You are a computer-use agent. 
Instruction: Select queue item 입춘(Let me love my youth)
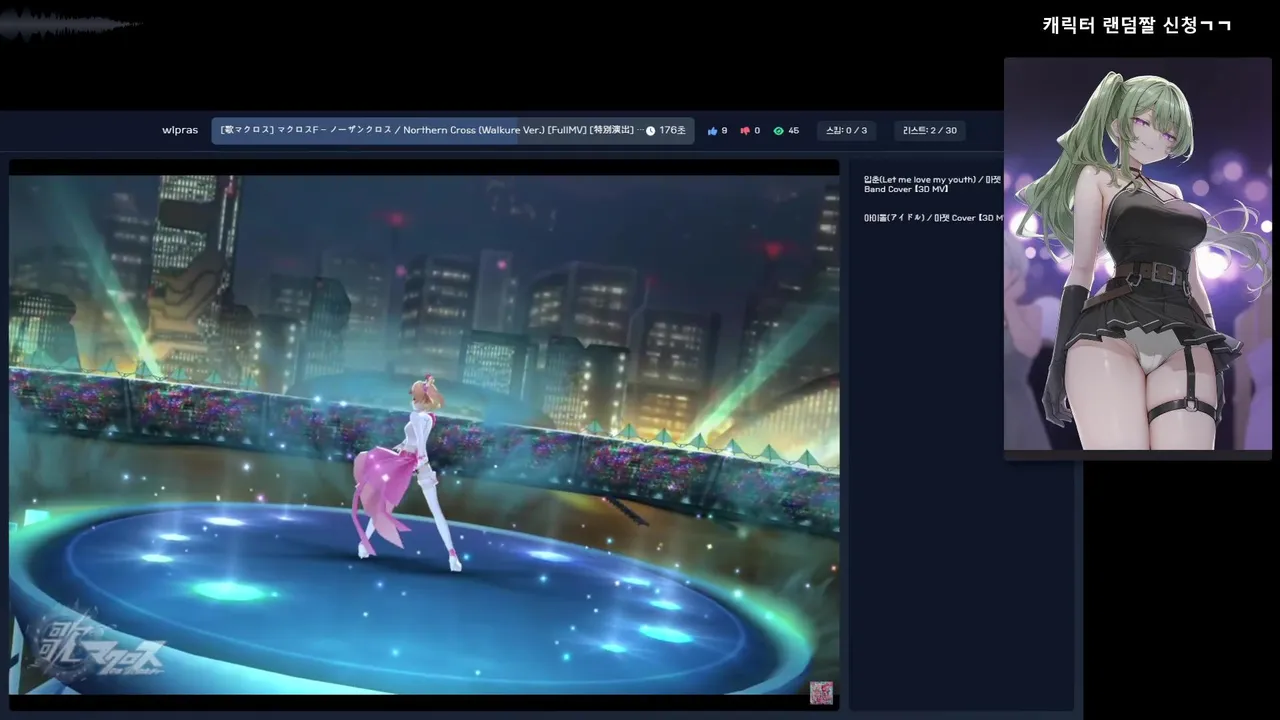pos(933,184)
